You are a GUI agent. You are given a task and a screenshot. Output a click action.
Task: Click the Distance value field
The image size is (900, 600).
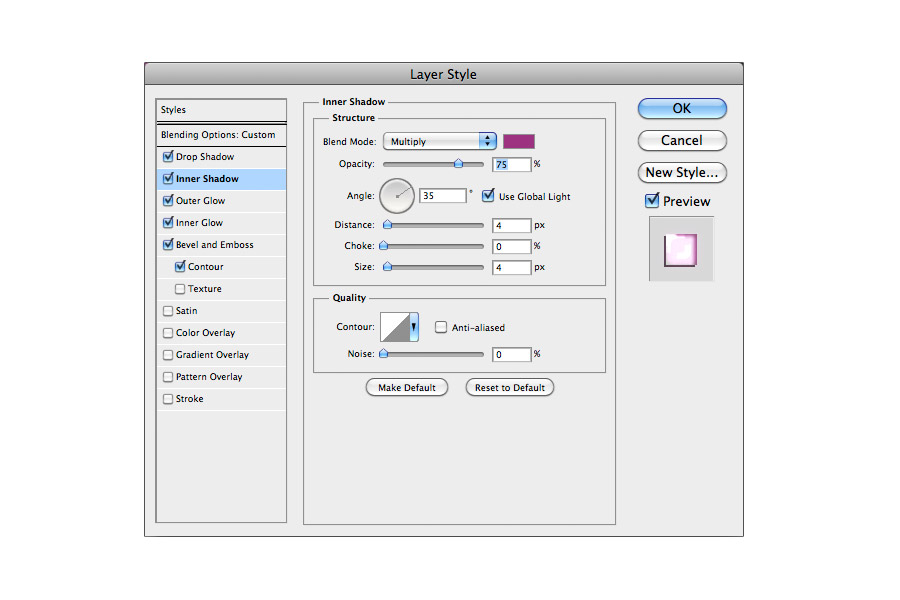tap(511, 225)
